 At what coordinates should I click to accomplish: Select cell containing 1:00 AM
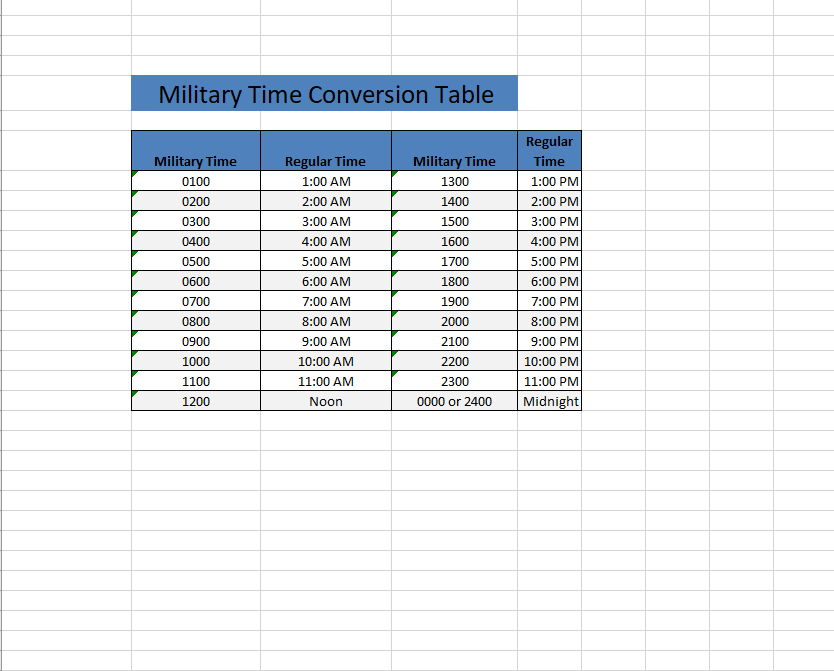coord(326,181)
